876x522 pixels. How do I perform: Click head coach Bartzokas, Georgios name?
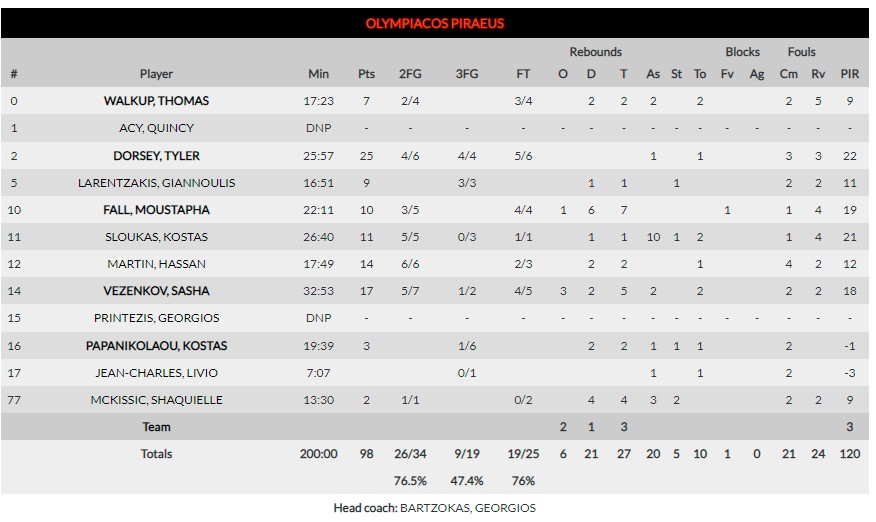(x=467, y=508)
